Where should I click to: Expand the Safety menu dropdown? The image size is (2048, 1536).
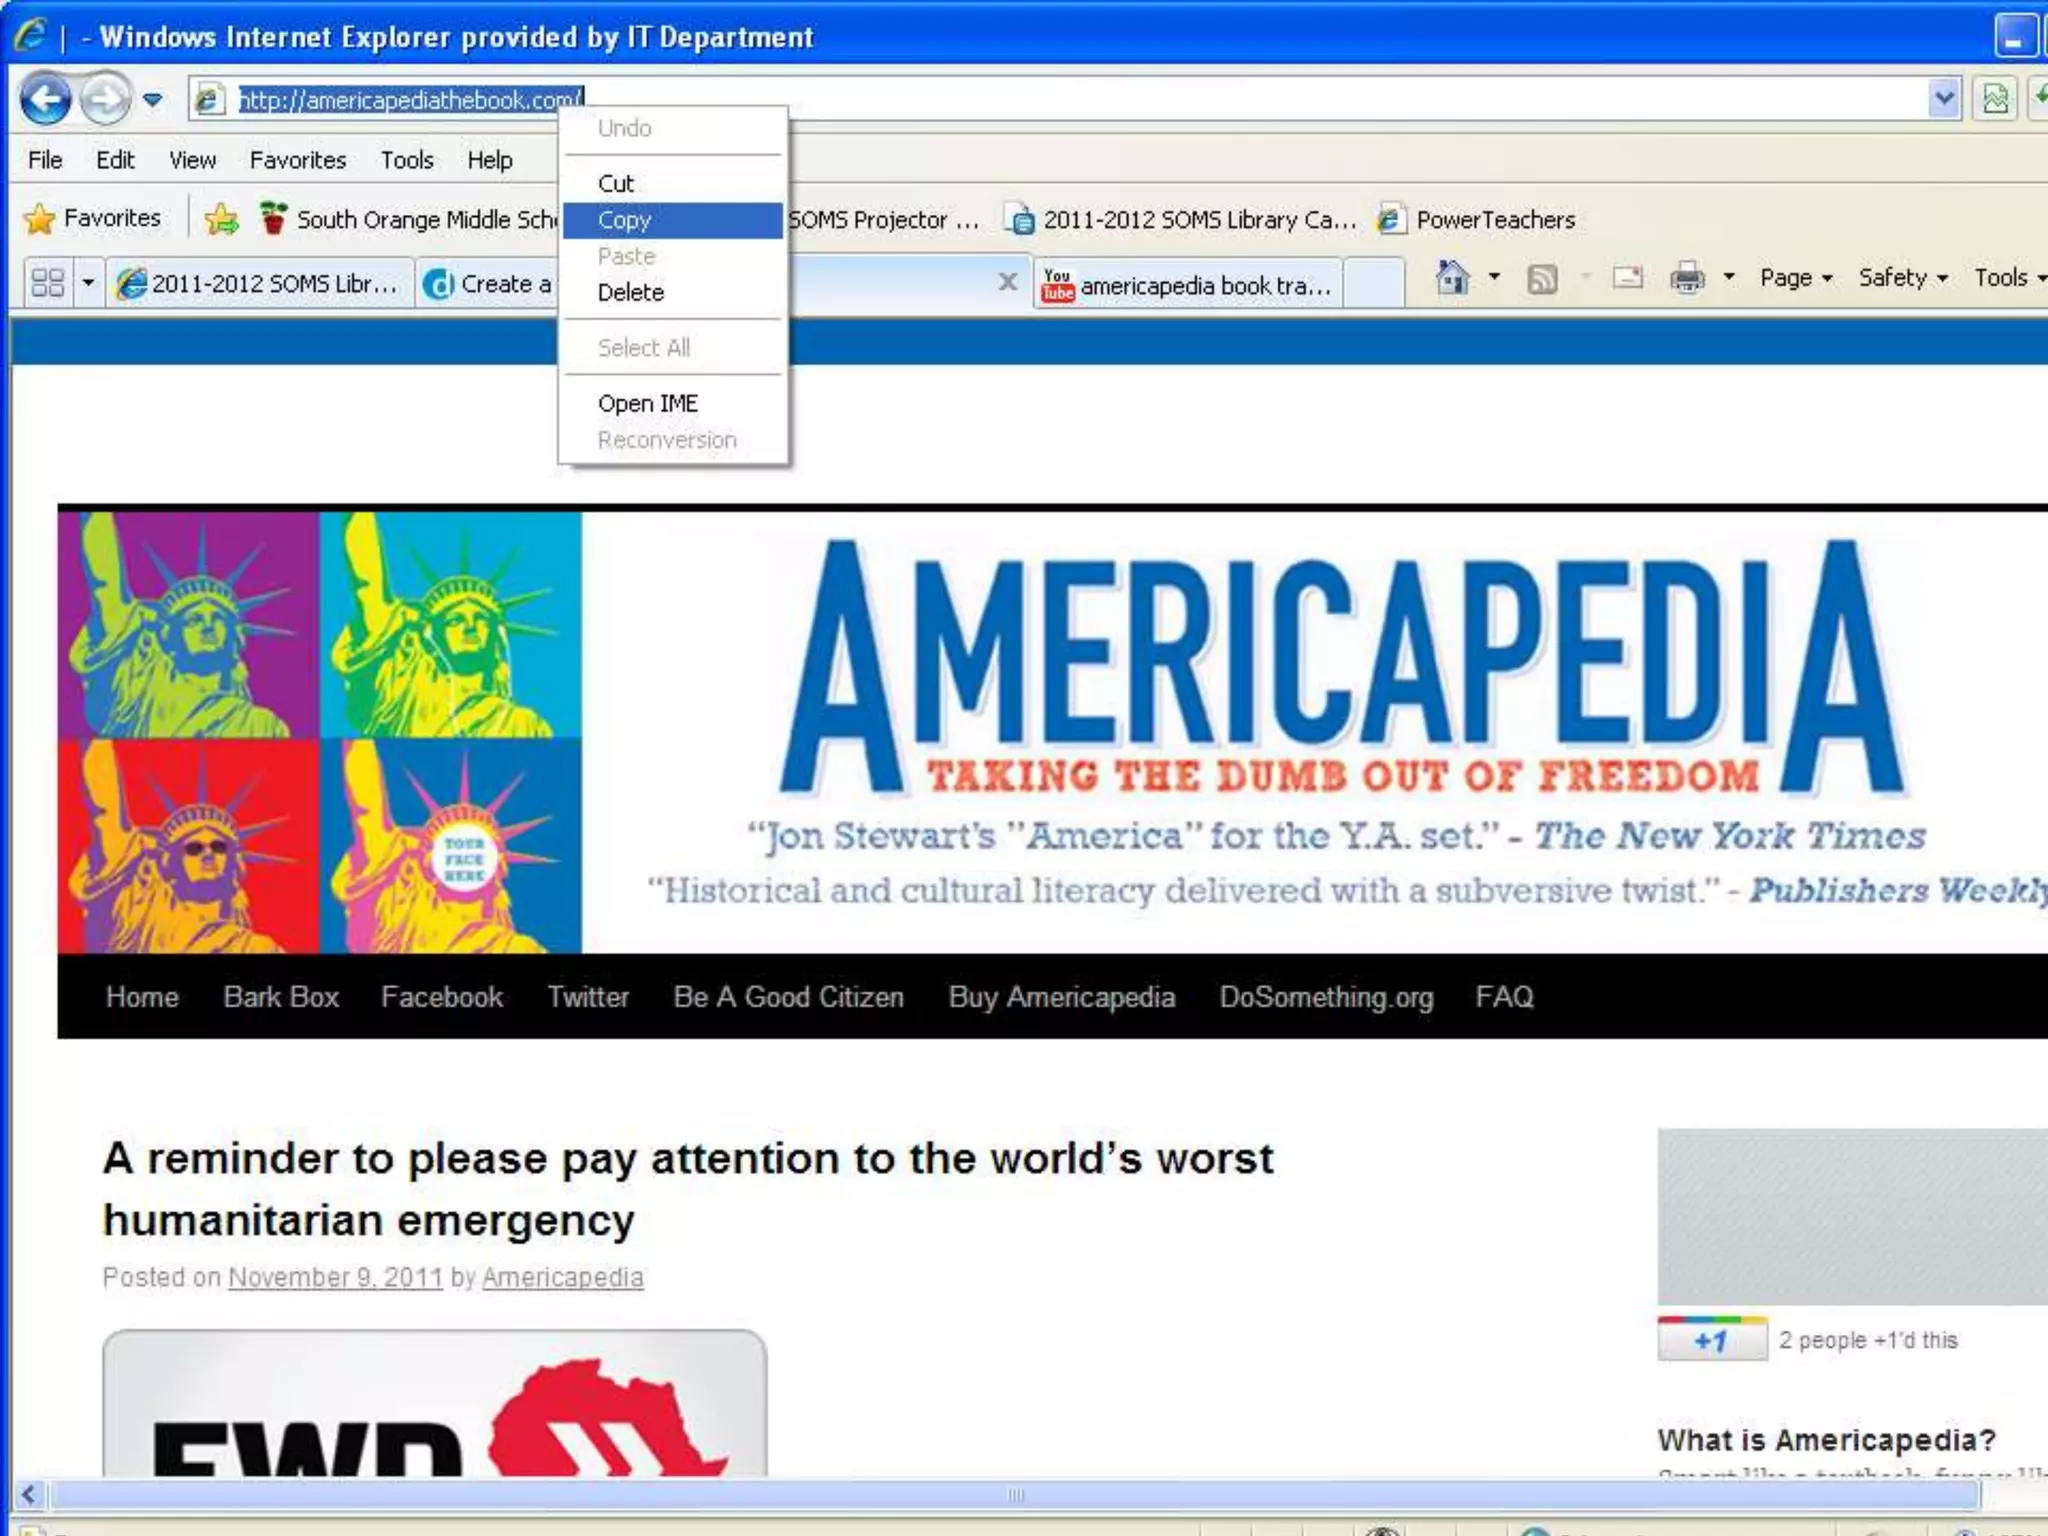[1902, 278]
